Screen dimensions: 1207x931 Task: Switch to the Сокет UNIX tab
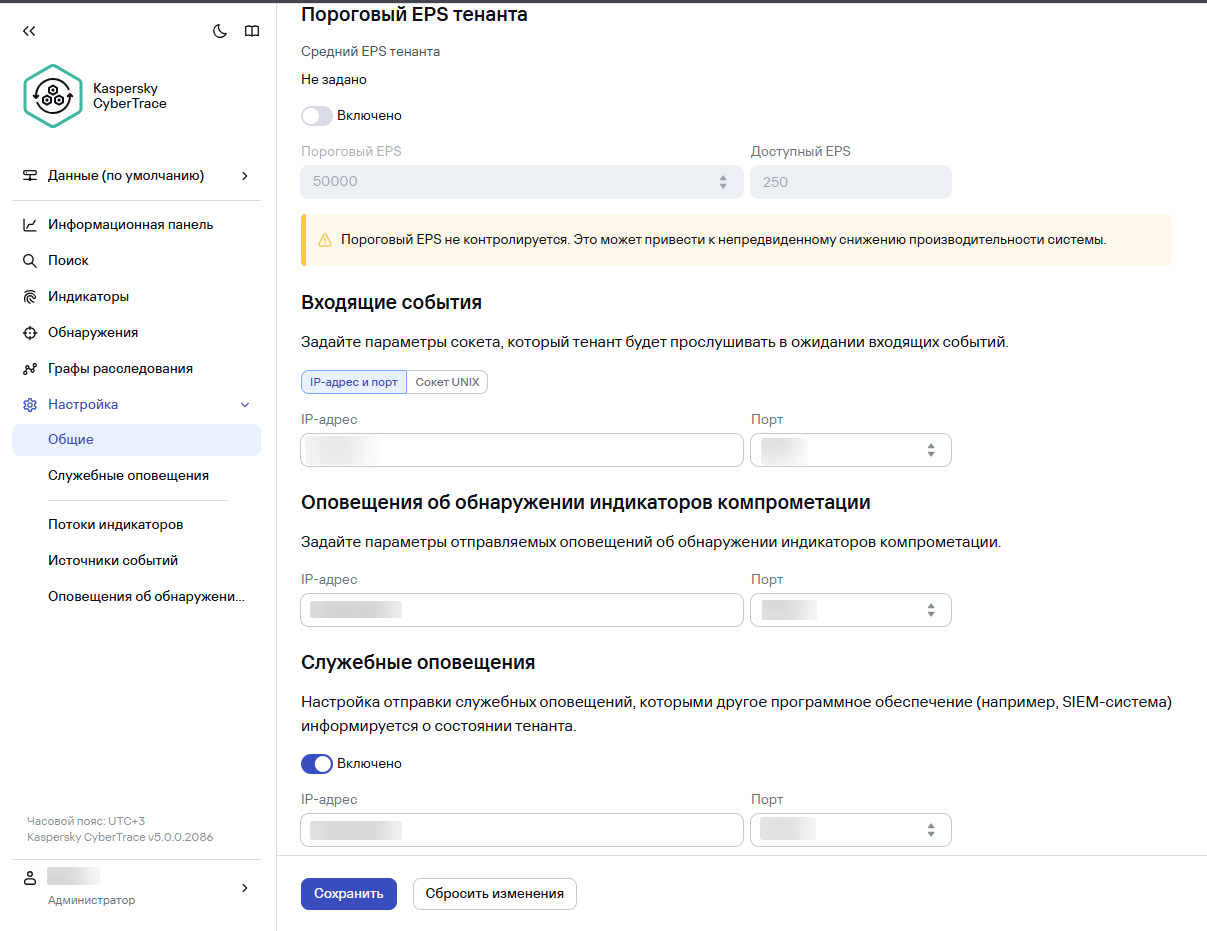tap(446, 381)
